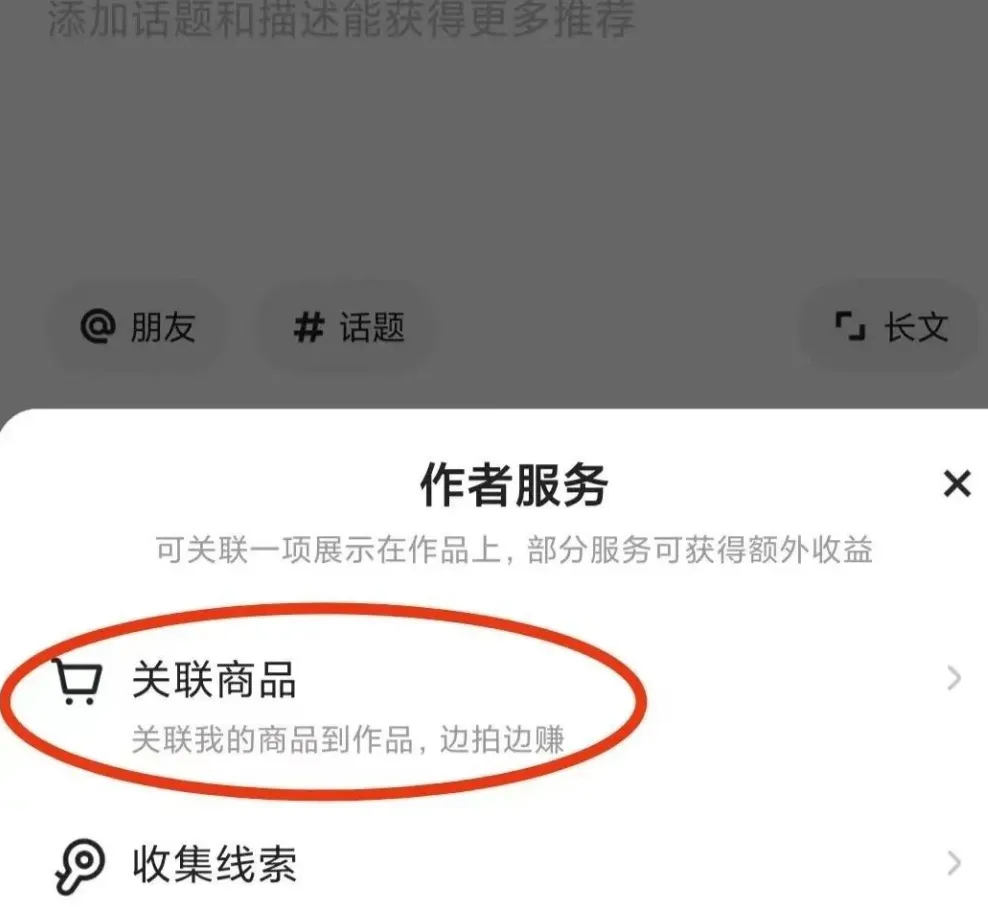Close the 作者服务 panel with the X
This screenshot has height=907, width=988.
click(956, 484)
